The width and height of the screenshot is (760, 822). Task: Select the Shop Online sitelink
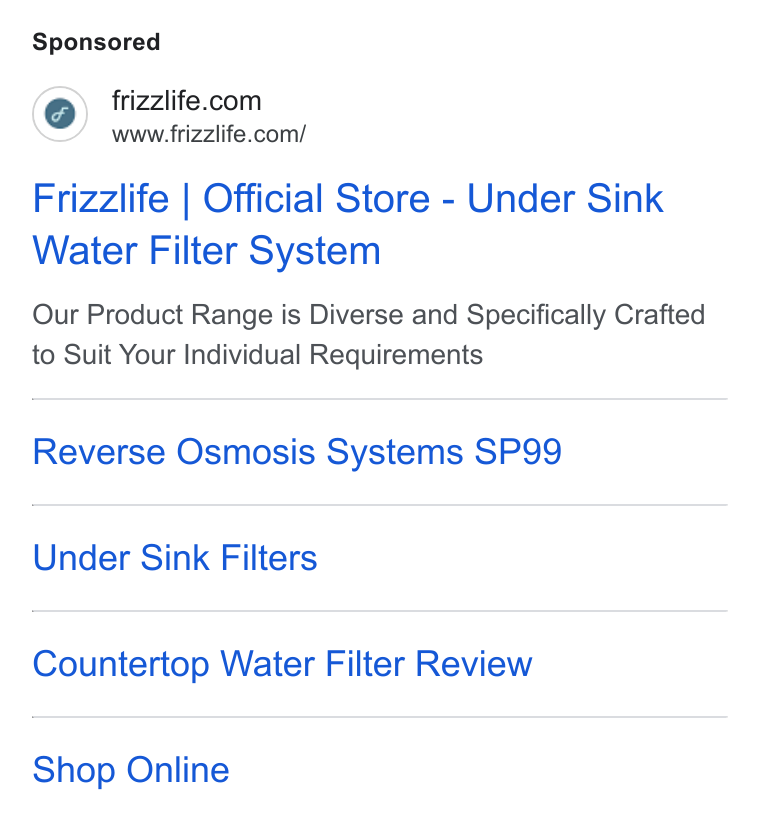click(x=131, y=770)
